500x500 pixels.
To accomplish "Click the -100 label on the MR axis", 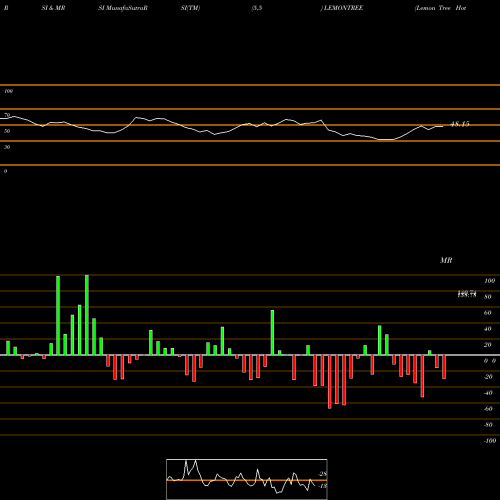I will pos(490,441).
